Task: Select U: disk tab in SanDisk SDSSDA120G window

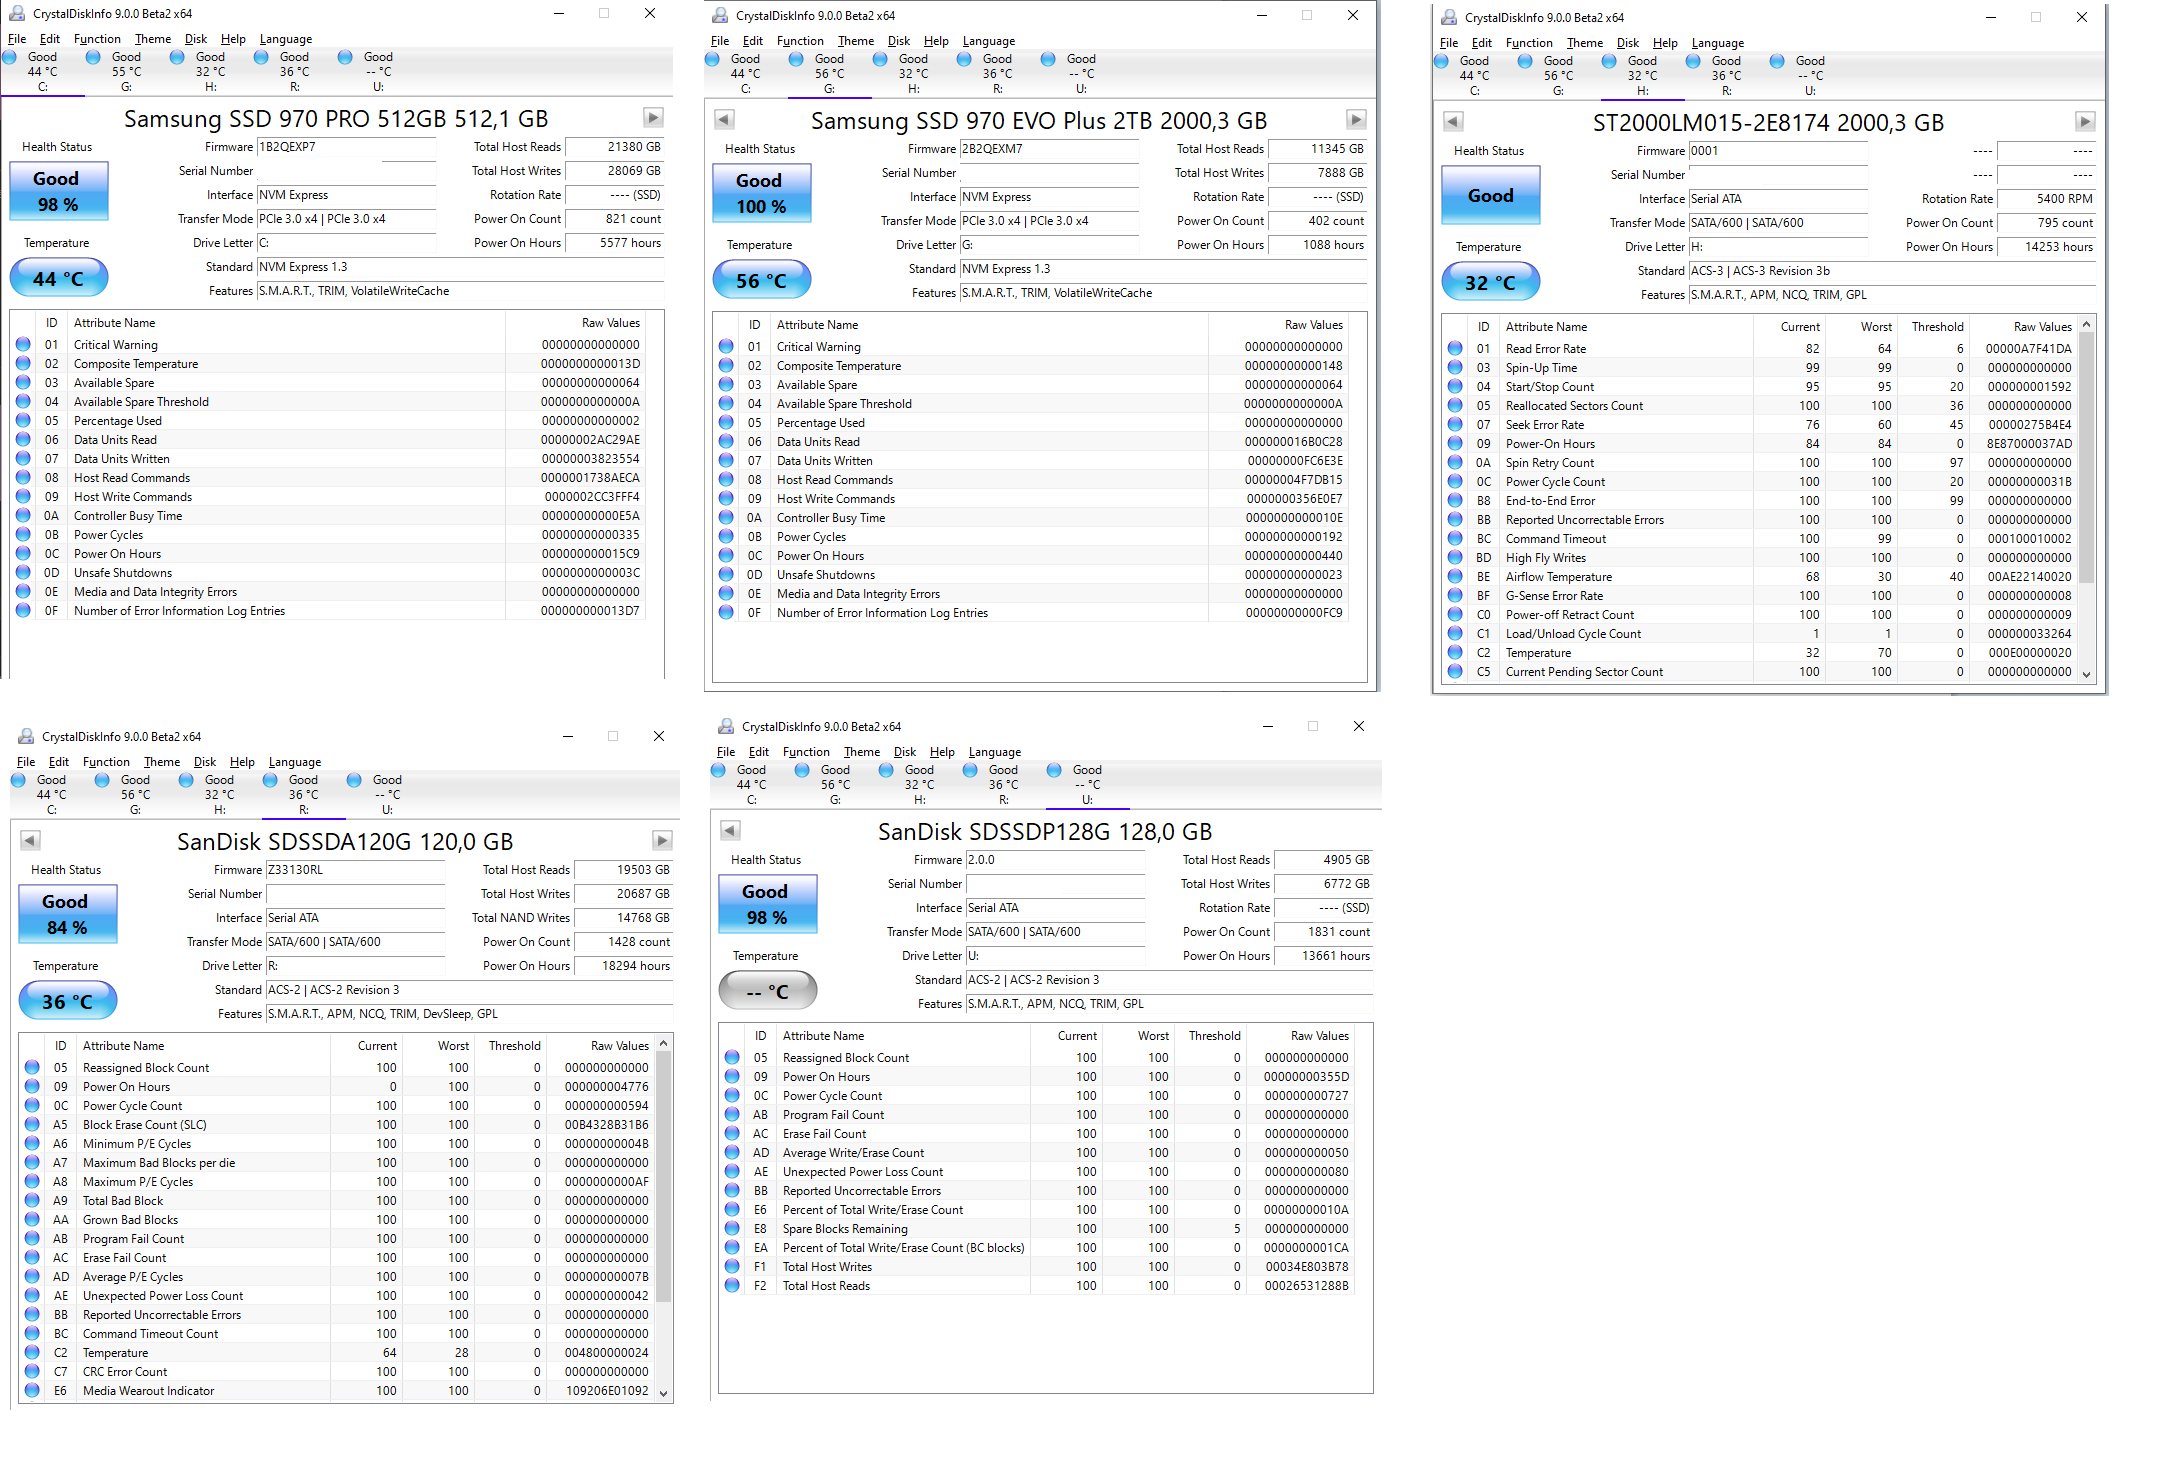Action: tap(387, 794)
